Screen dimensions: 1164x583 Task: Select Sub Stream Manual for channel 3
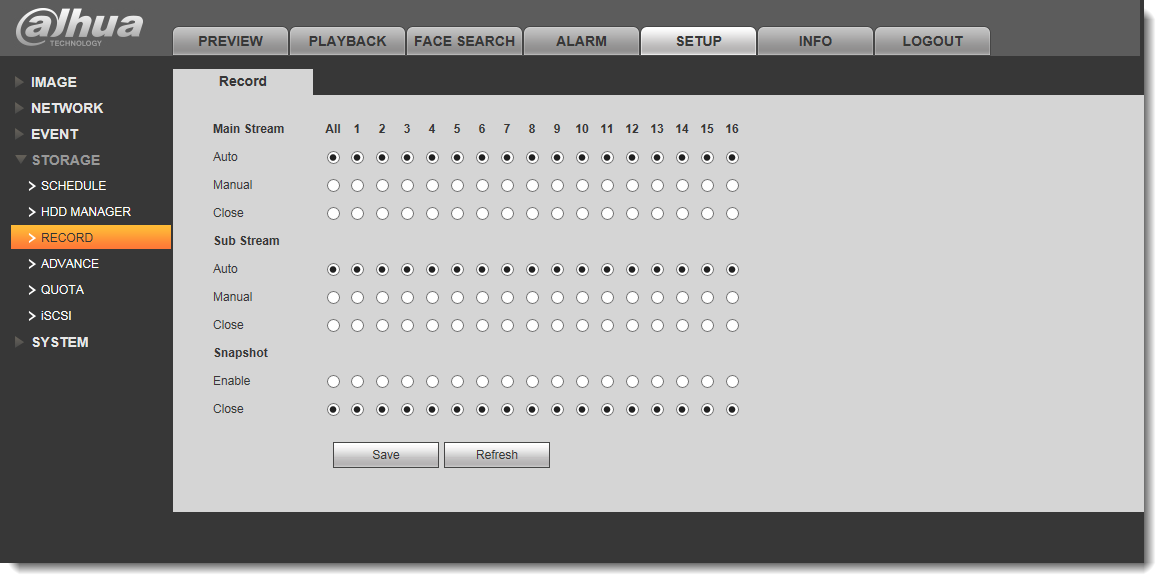(x=408, y=298)
